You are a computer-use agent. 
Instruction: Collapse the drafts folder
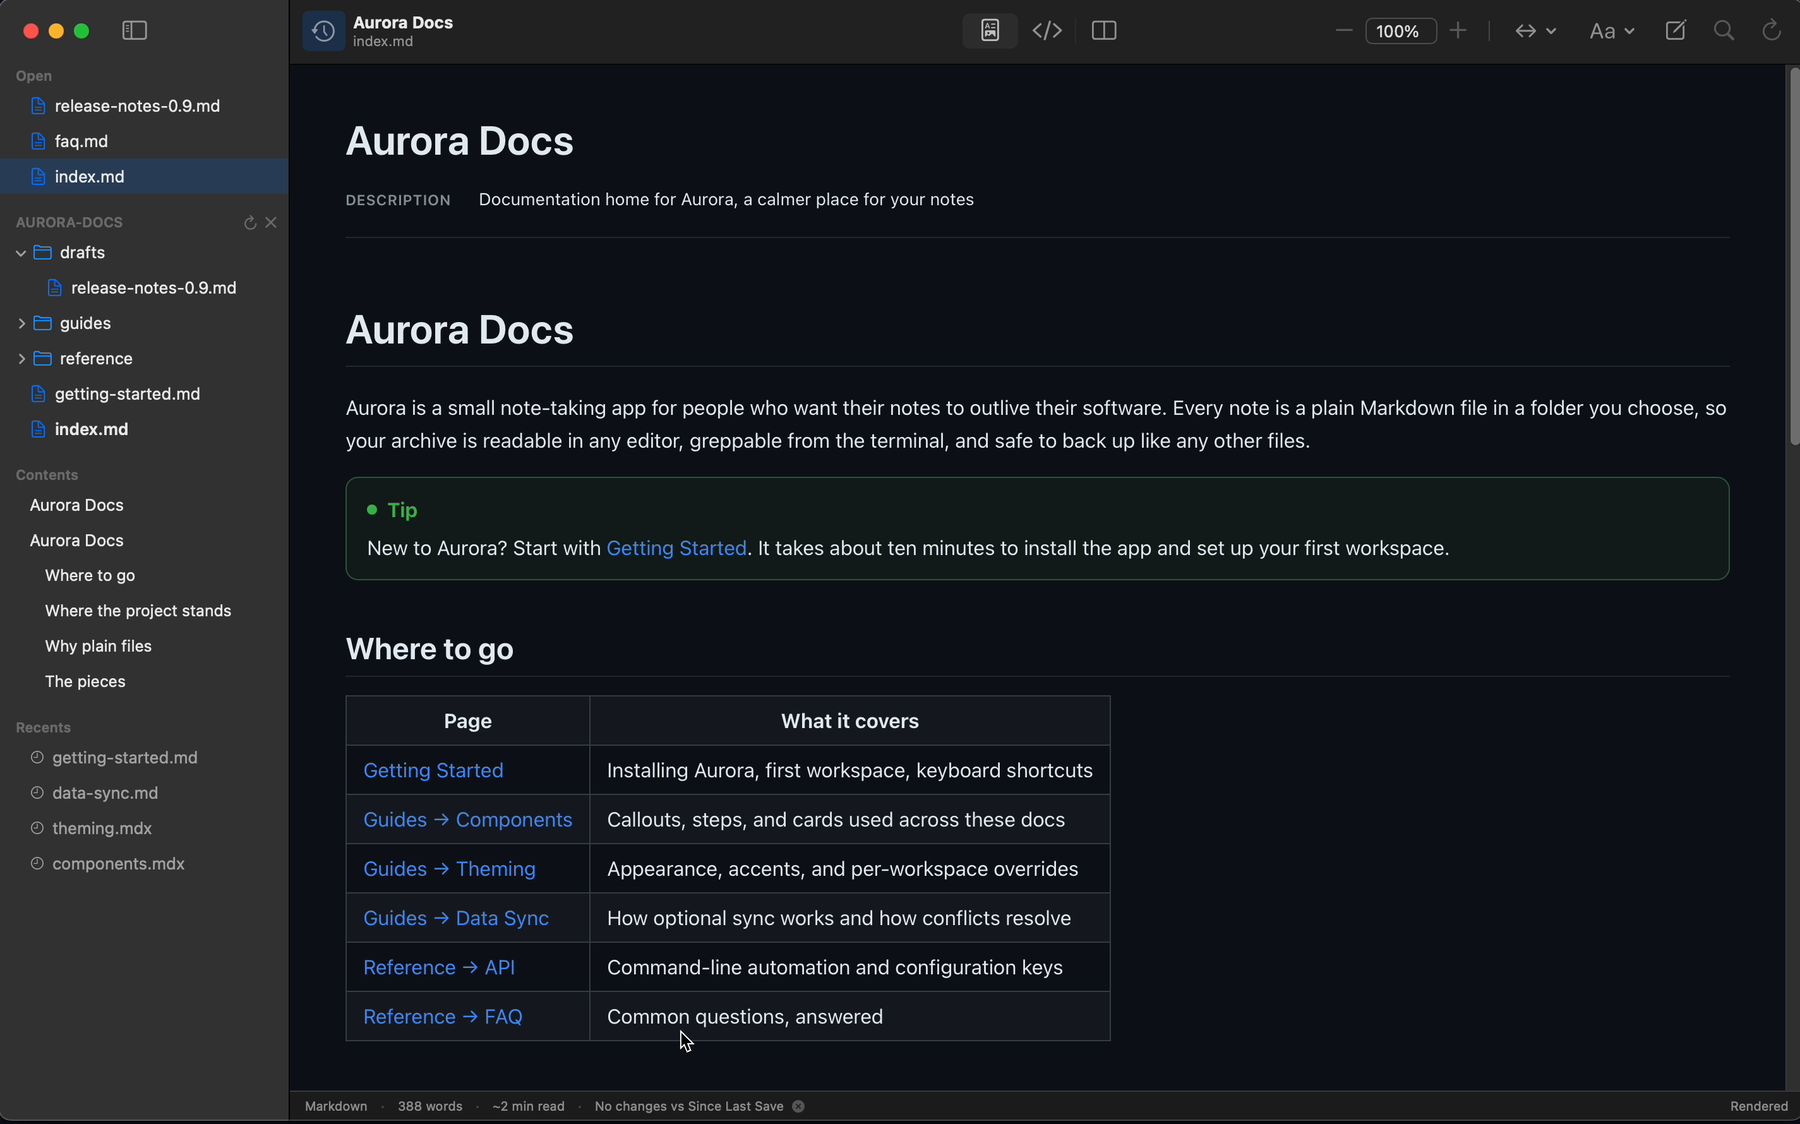[x=21, y=253]
